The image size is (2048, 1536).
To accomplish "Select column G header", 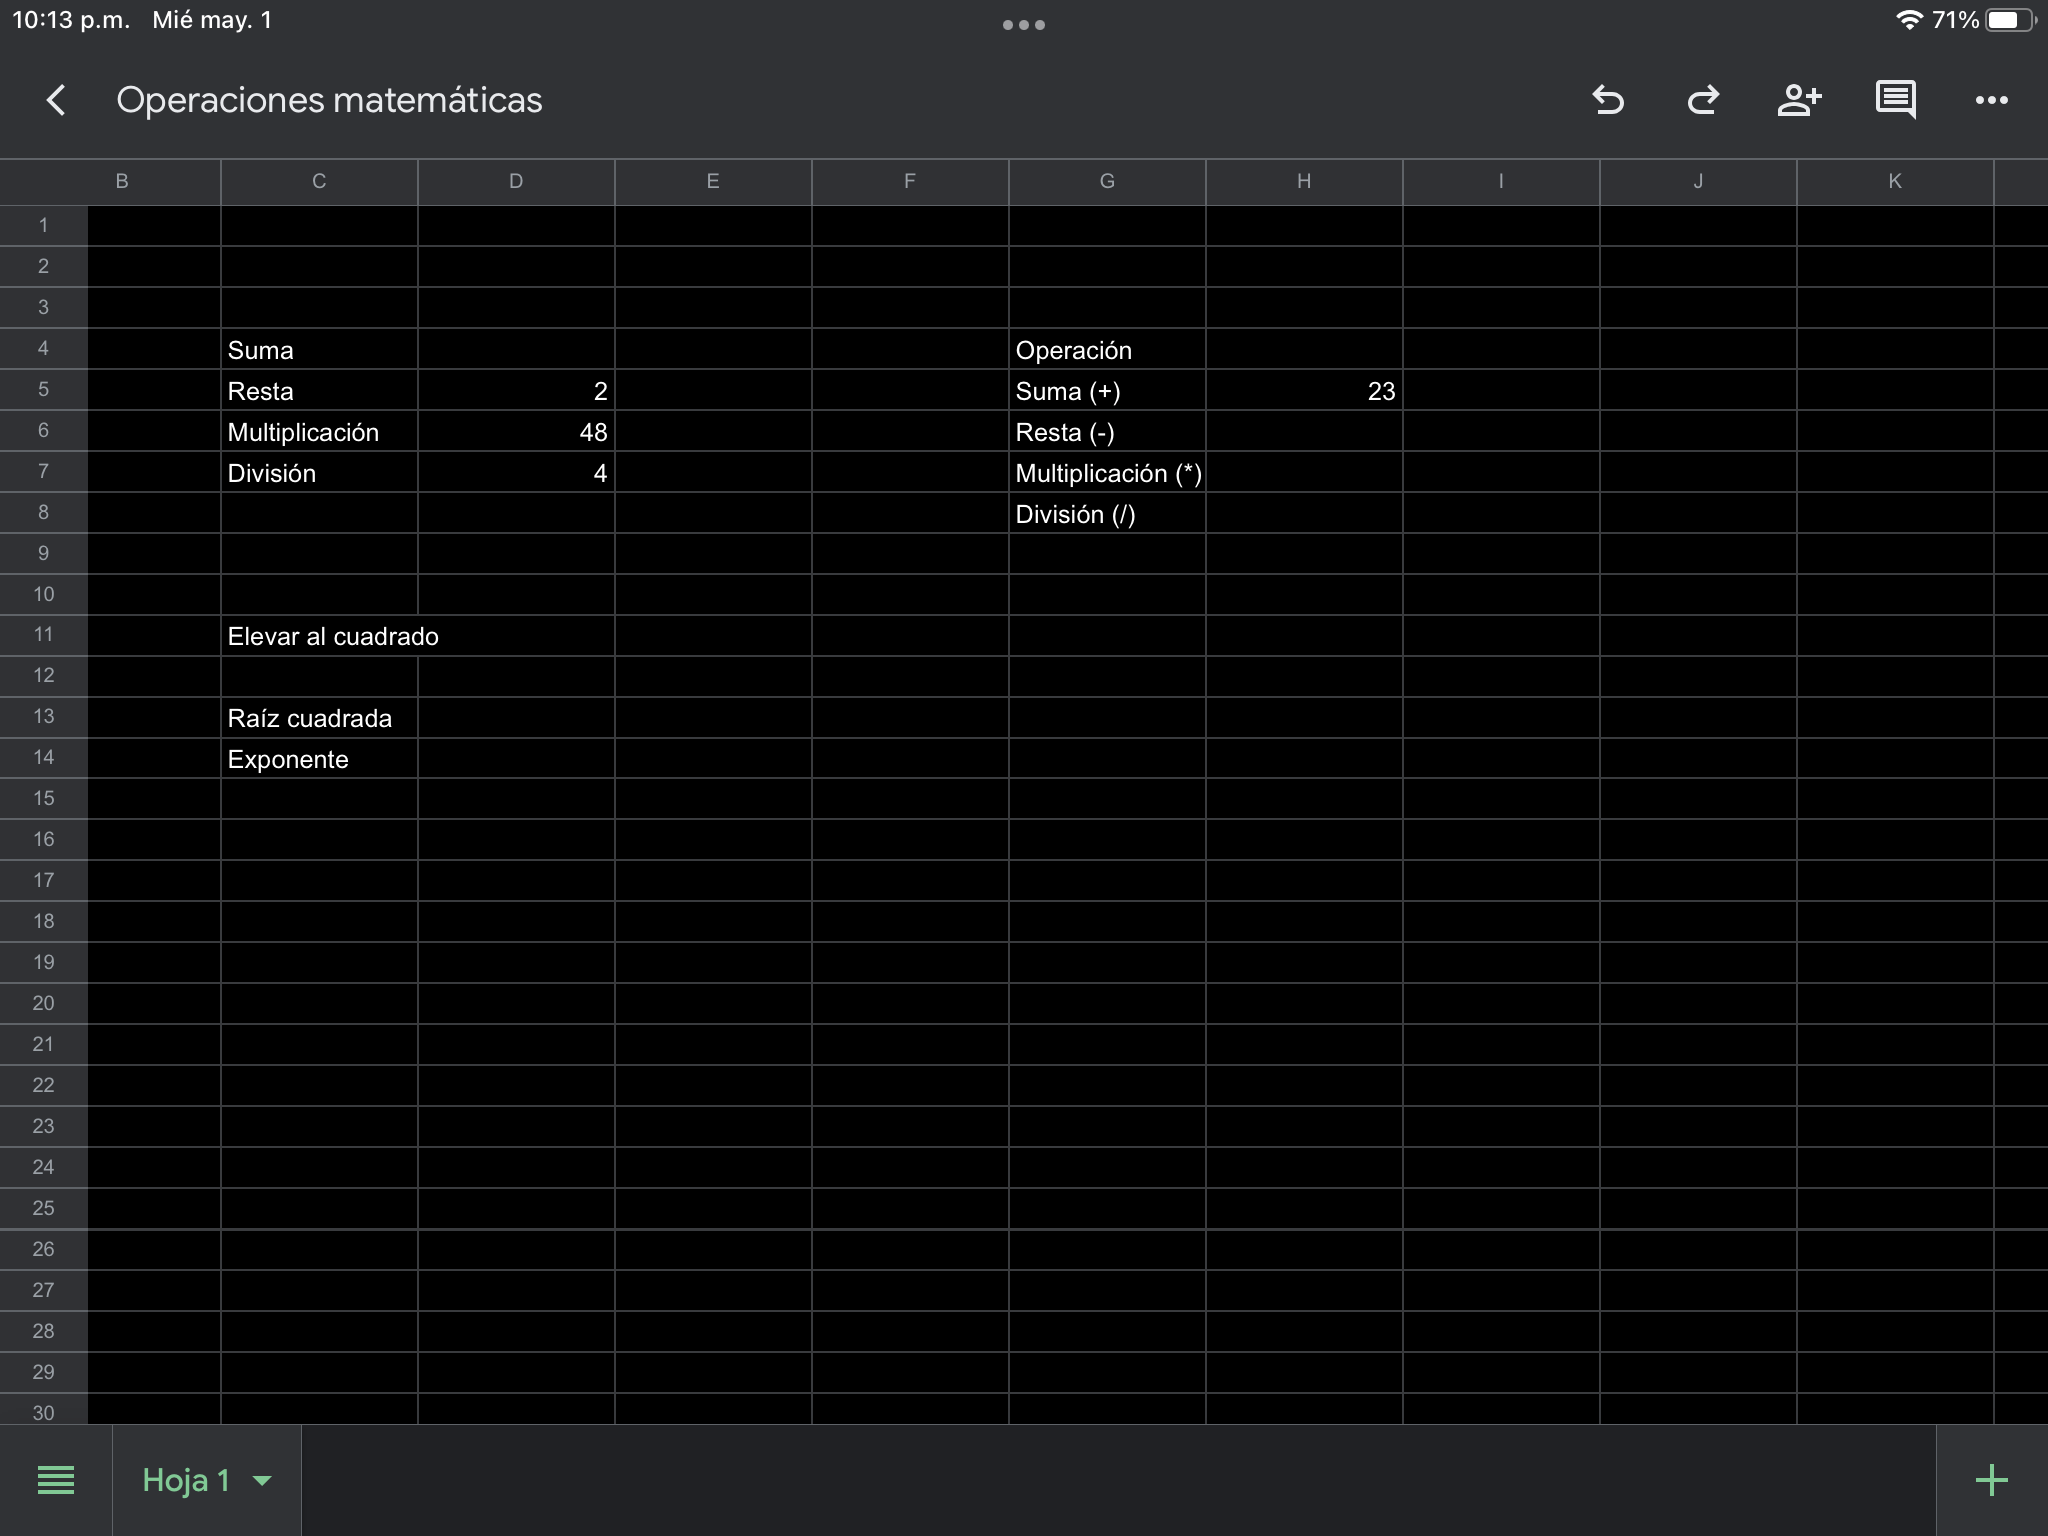I will pyautogui.click(x=1107, y=181).
